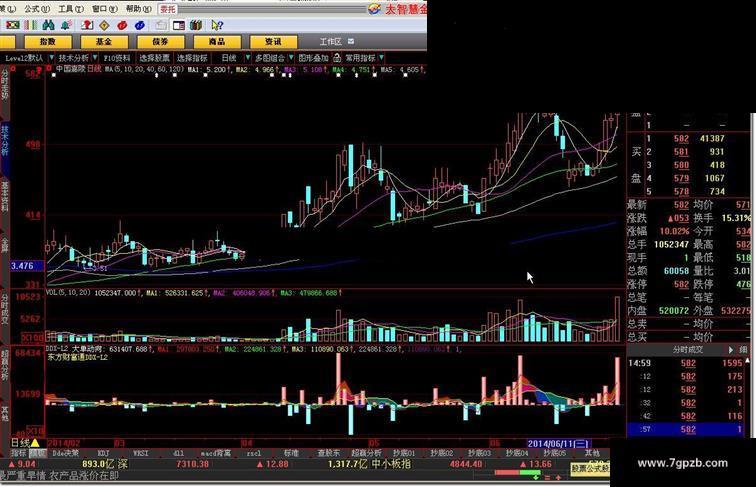Click 选择指标 in the chart toolbar

[192, 58]
